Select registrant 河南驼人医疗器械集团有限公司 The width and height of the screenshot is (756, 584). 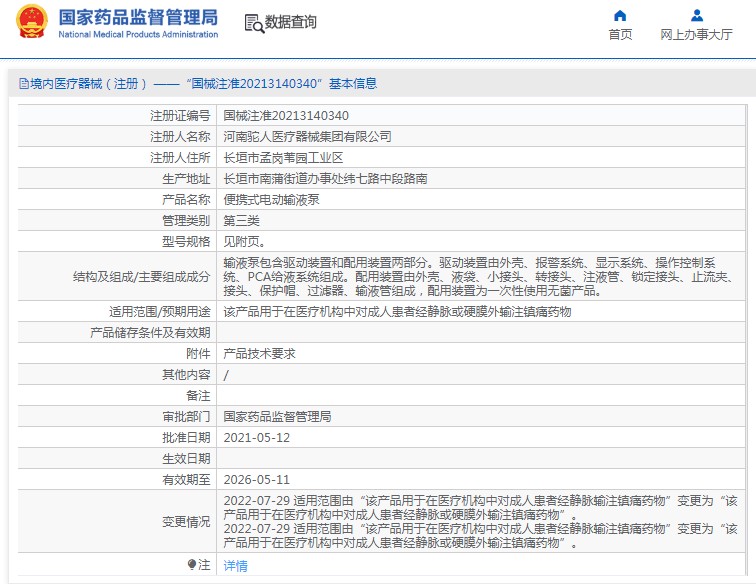307,136
